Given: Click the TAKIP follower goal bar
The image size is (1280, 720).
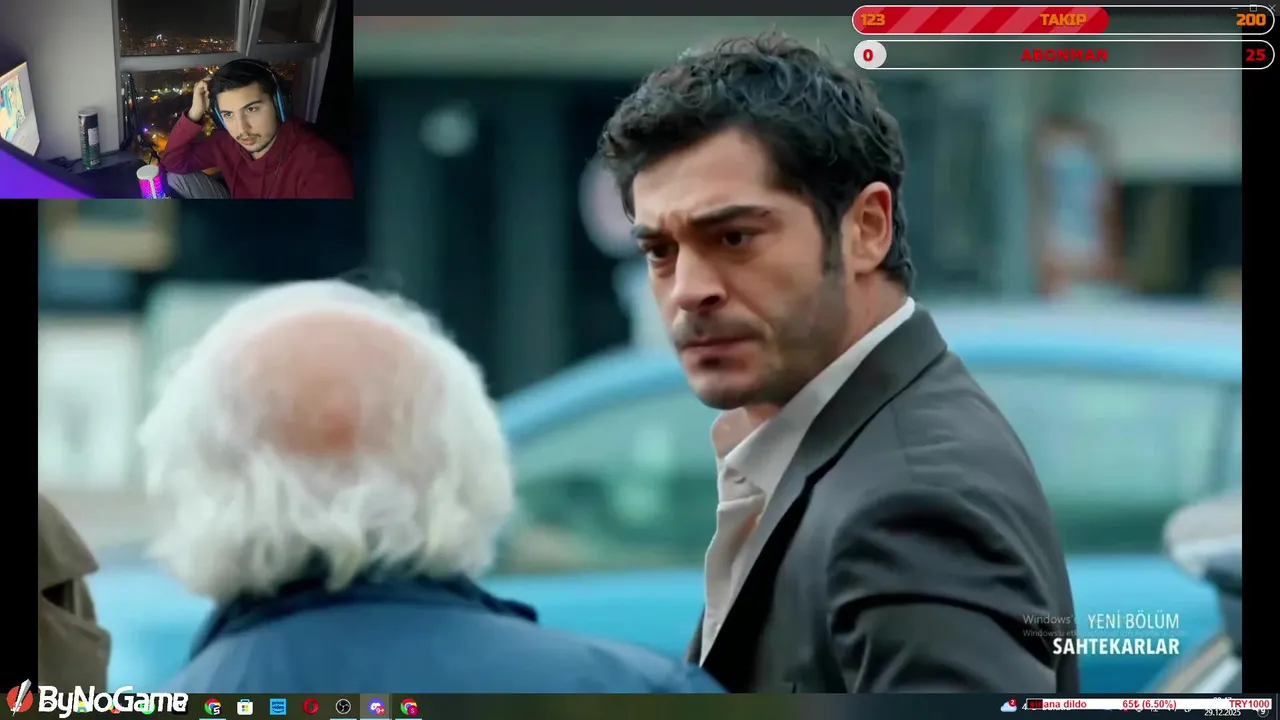Looking at the screenshot, I should point(1063,20).
